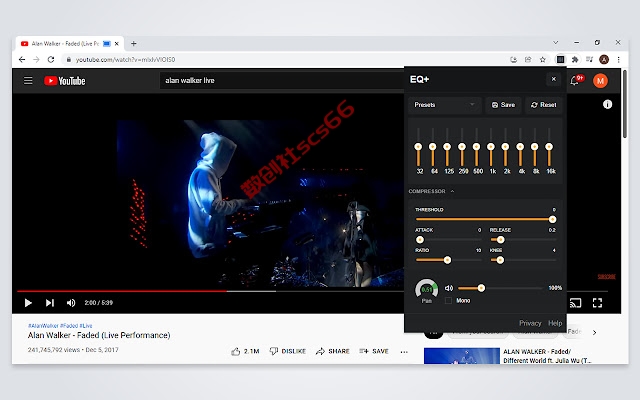Skip to the next video
The image size is (640, 400).
point(49,303)
